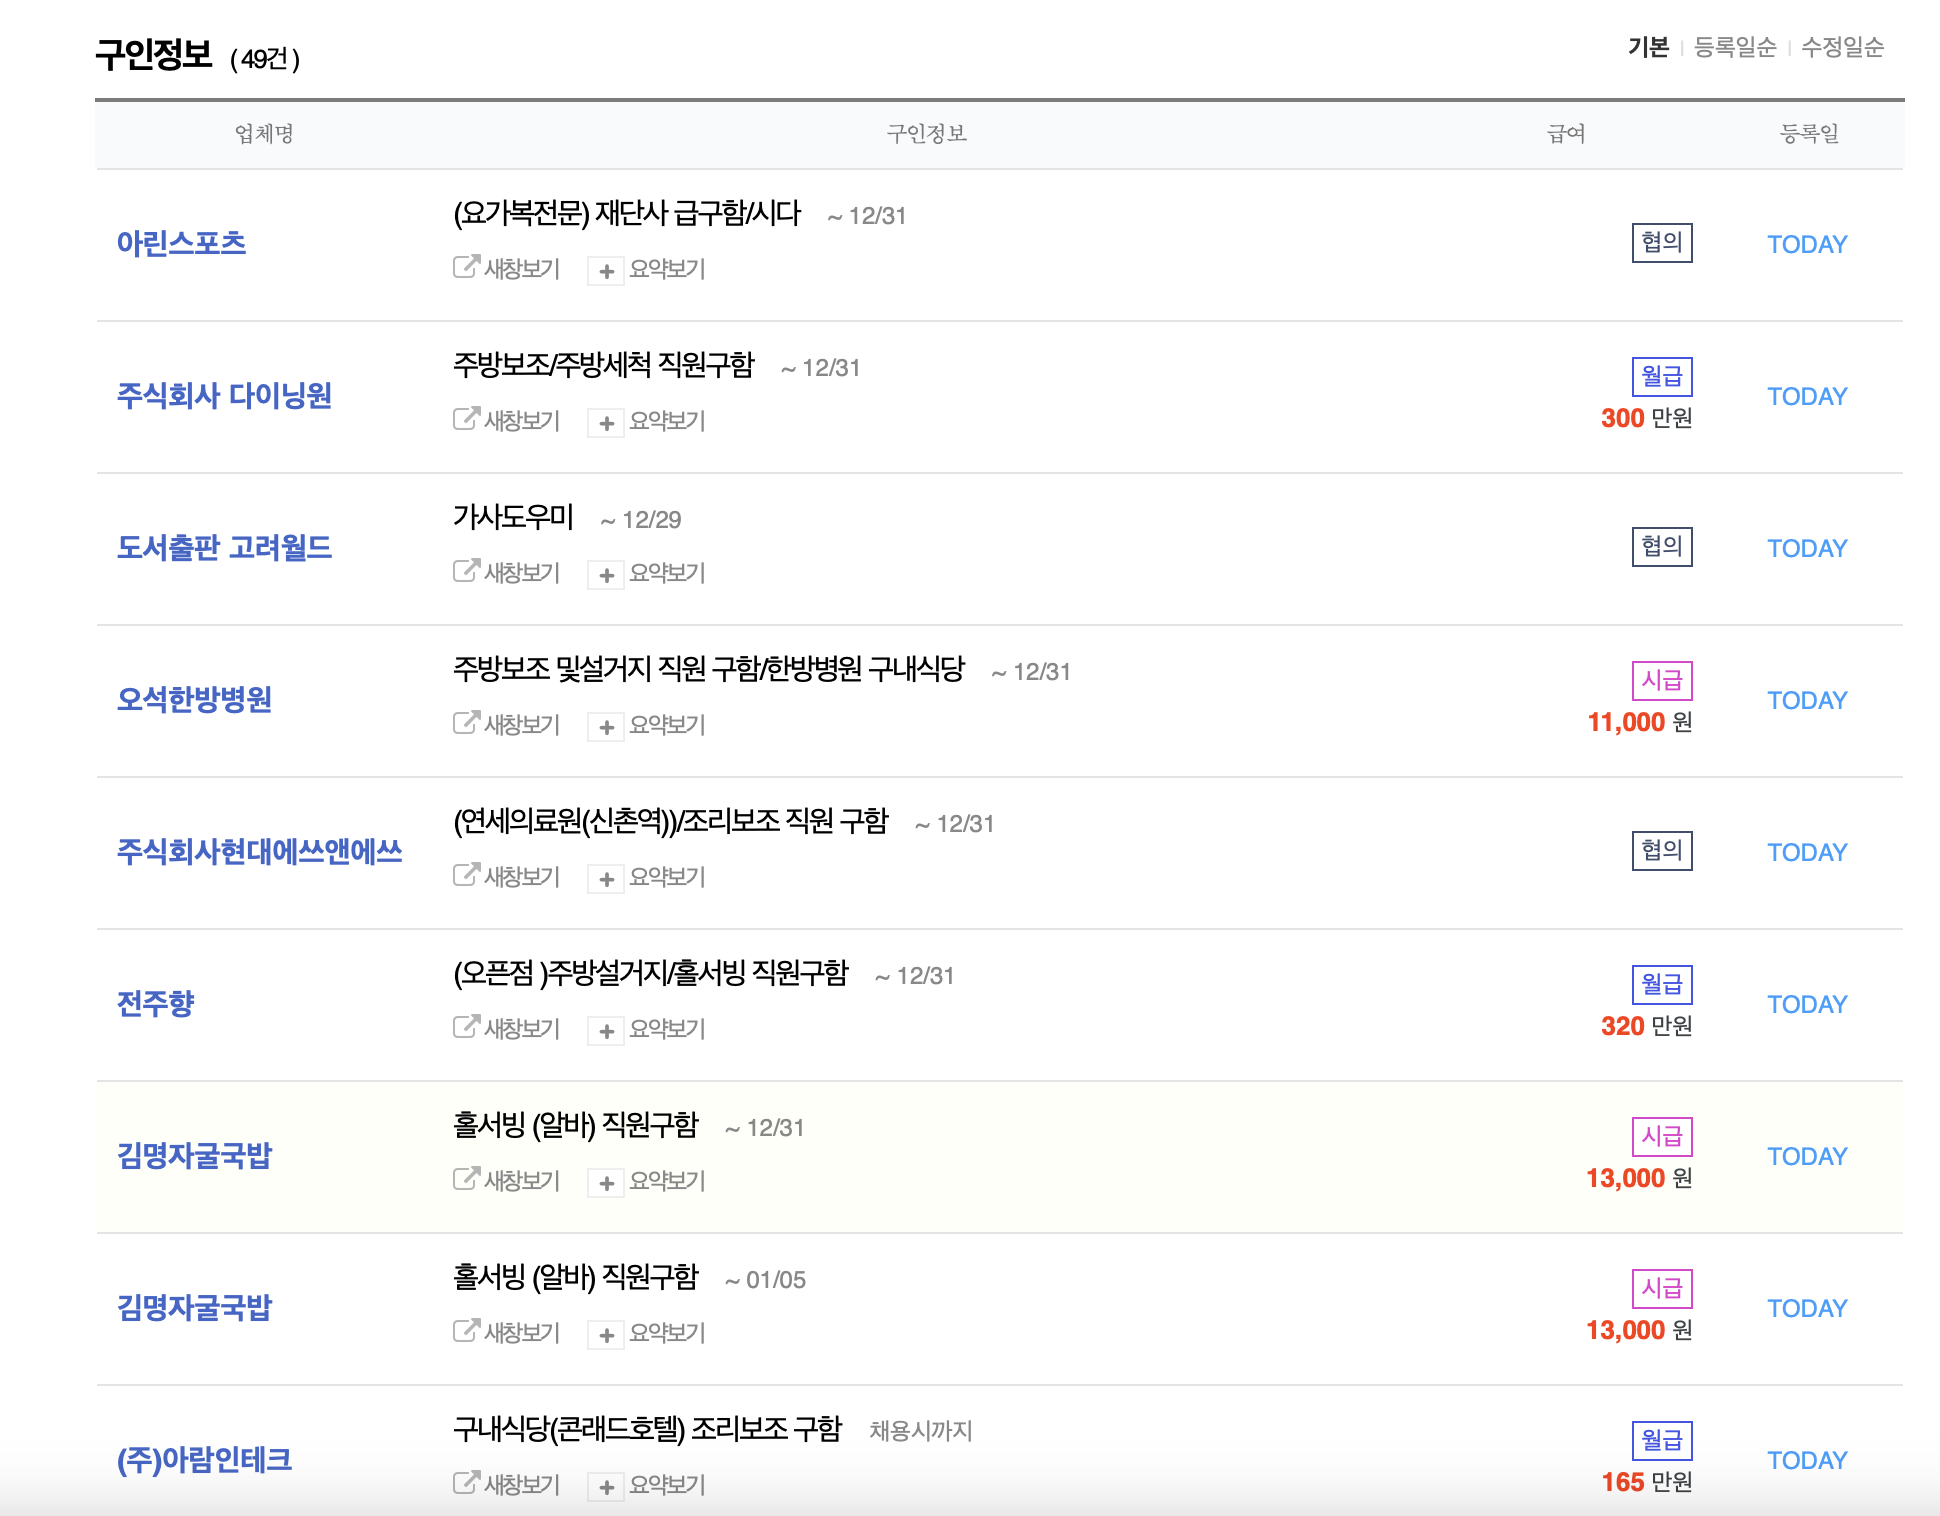This screenshot has width=1940, height=1516.
Task: Open company link (주)아람인테크
Action: click(204, 1459)
